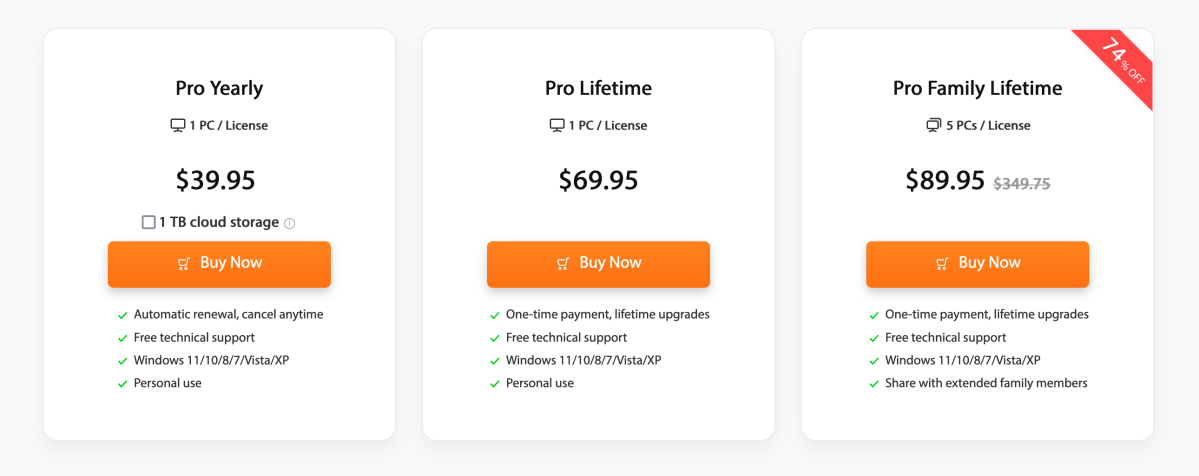This screenshot has width=1199, height=476.
Task: Click checkmark beside Share with extended family members
Action: tap(874, 383)
